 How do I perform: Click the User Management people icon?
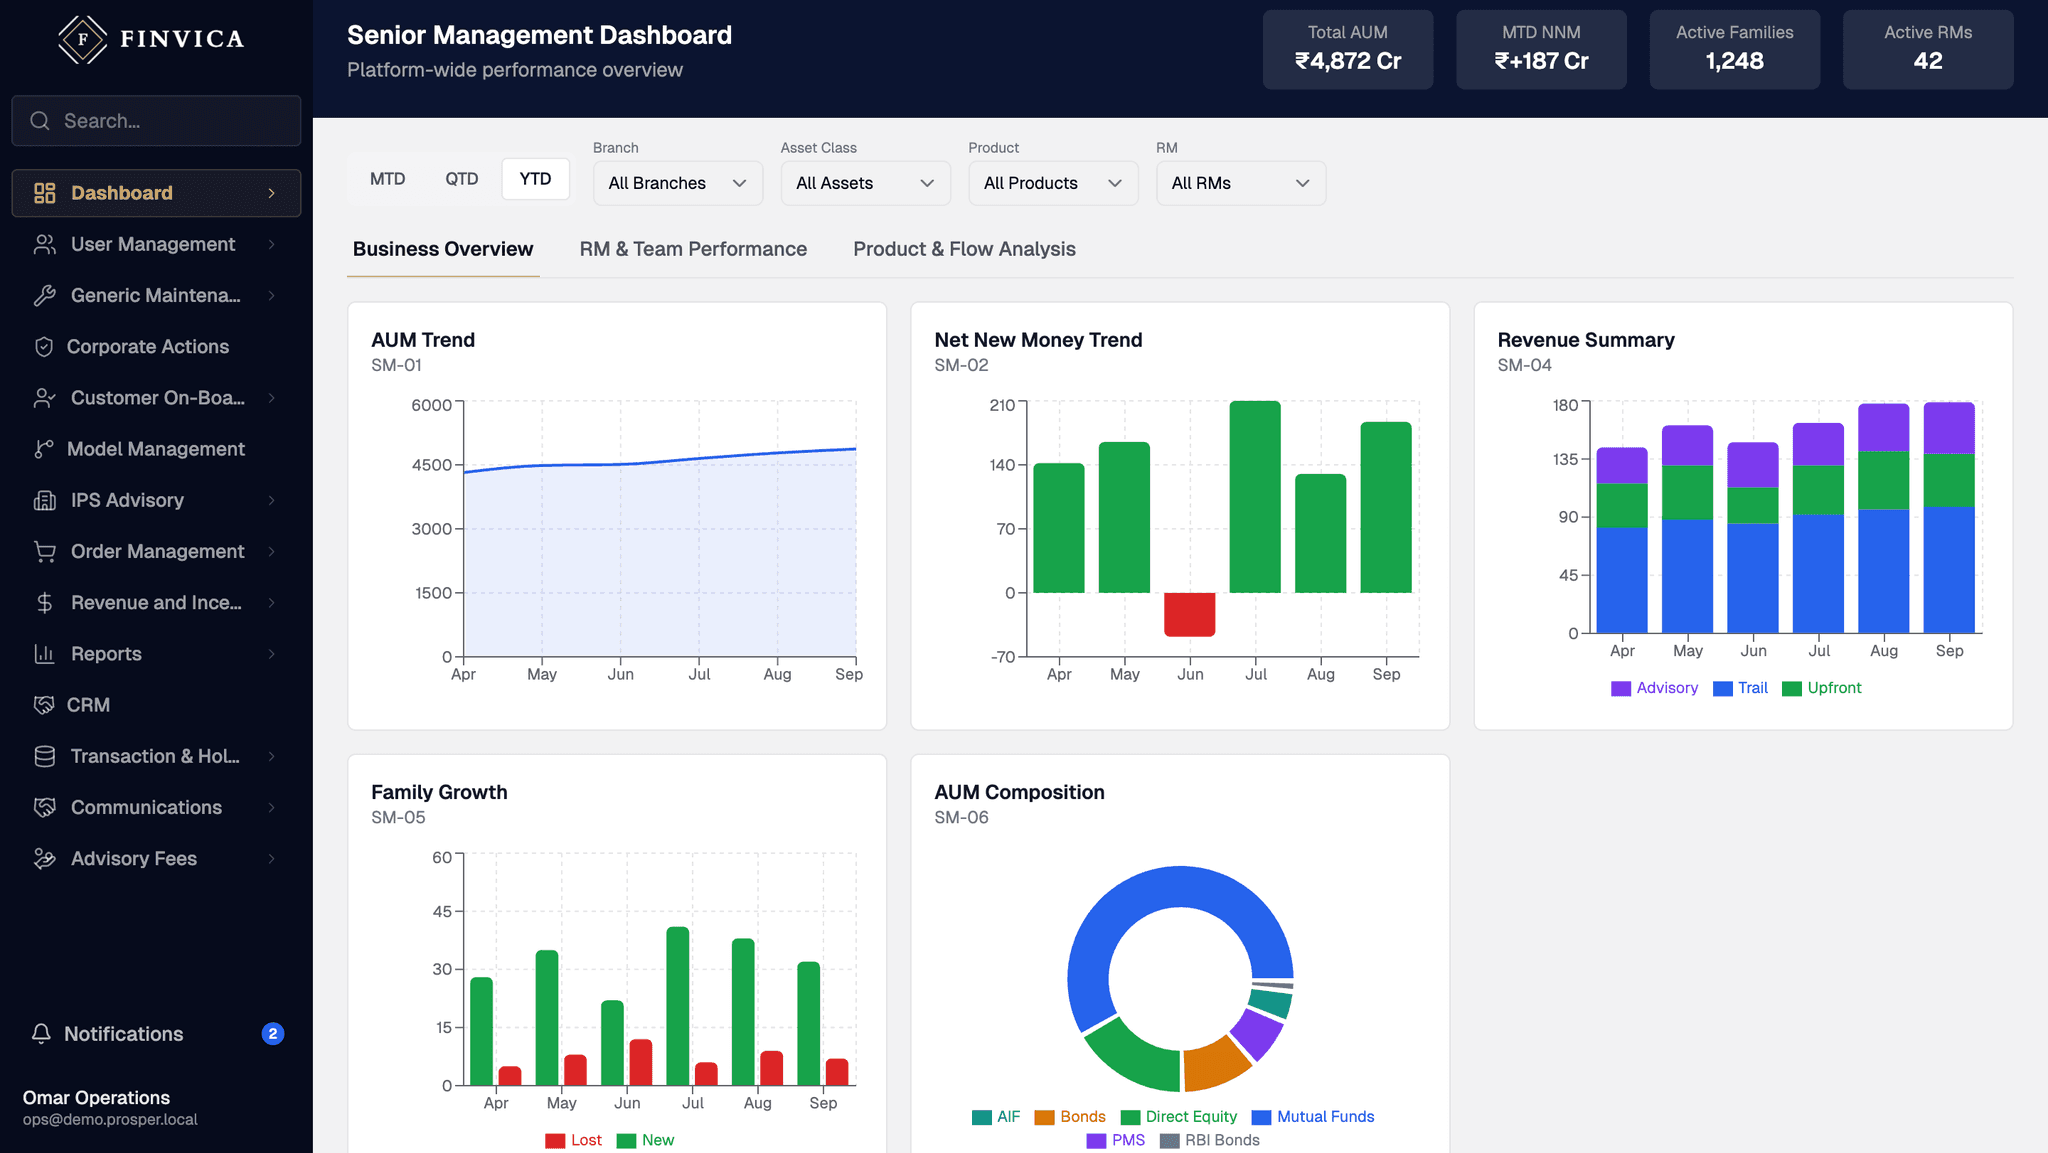45,244
